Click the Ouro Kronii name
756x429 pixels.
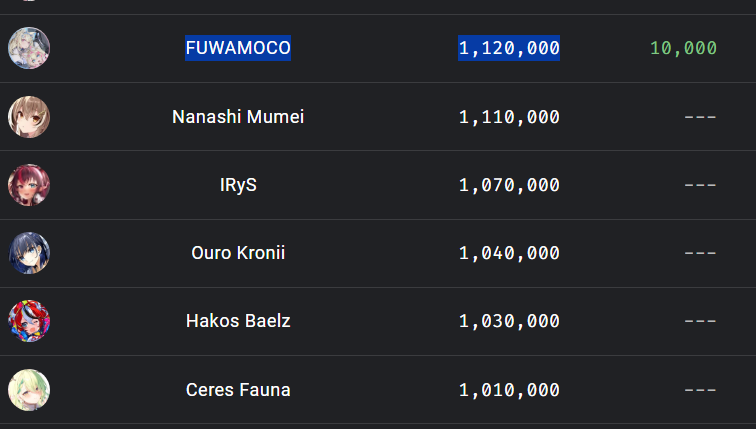[238, 253]
